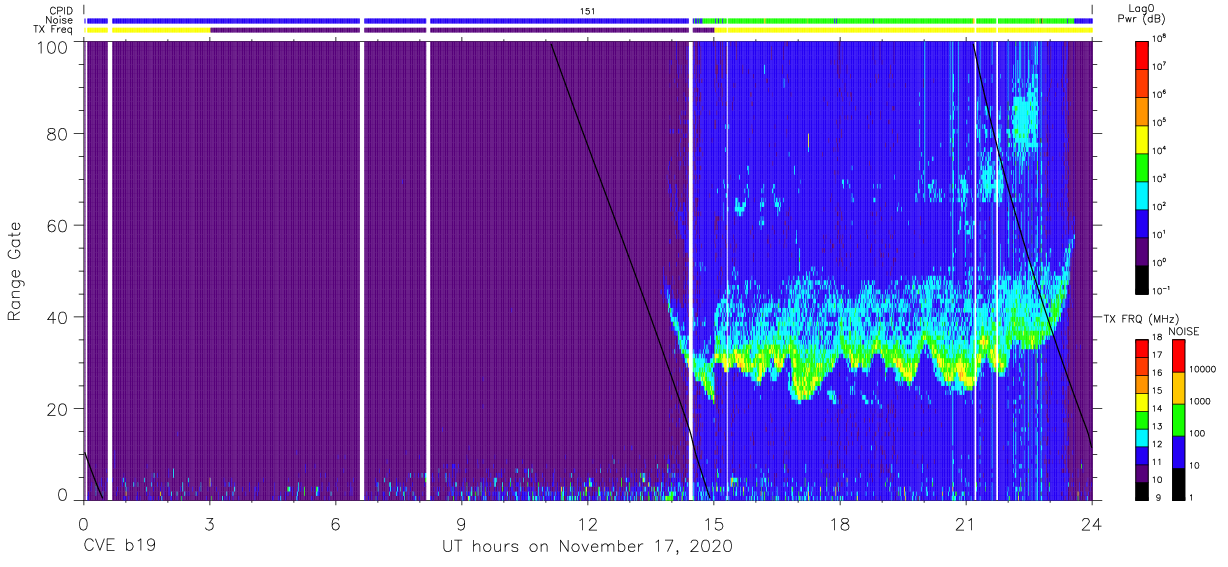The width and height of the screenshot is (1228, 567).
Task: Click the 10000 label on NOISE legend
Action: 1202,370
